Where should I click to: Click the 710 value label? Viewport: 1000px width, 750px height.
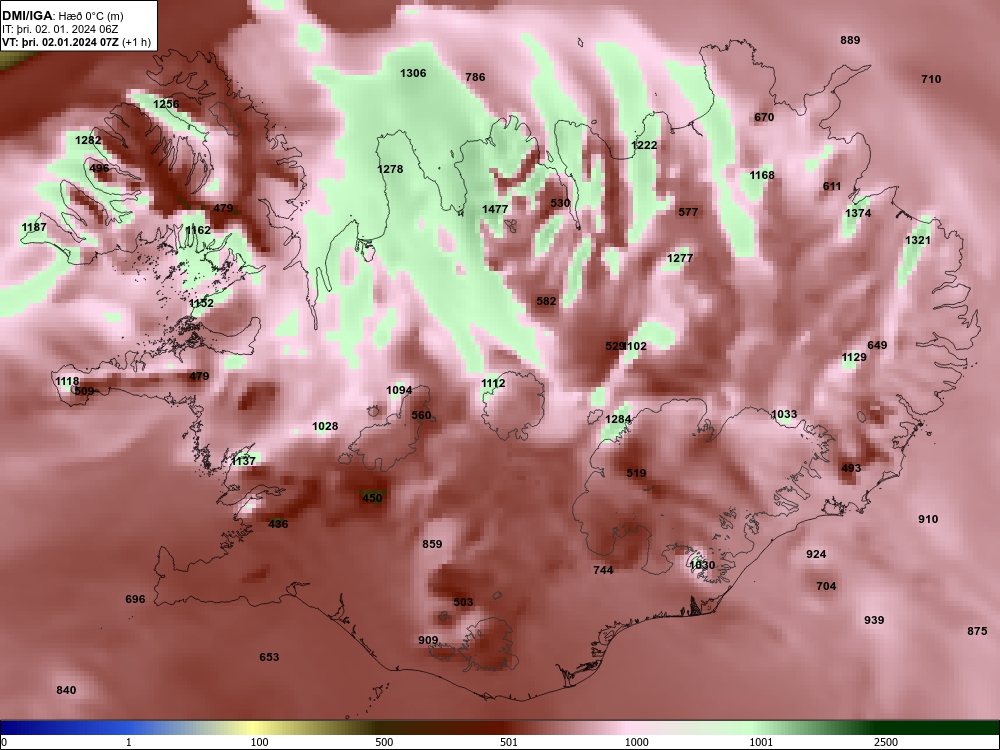931,79
